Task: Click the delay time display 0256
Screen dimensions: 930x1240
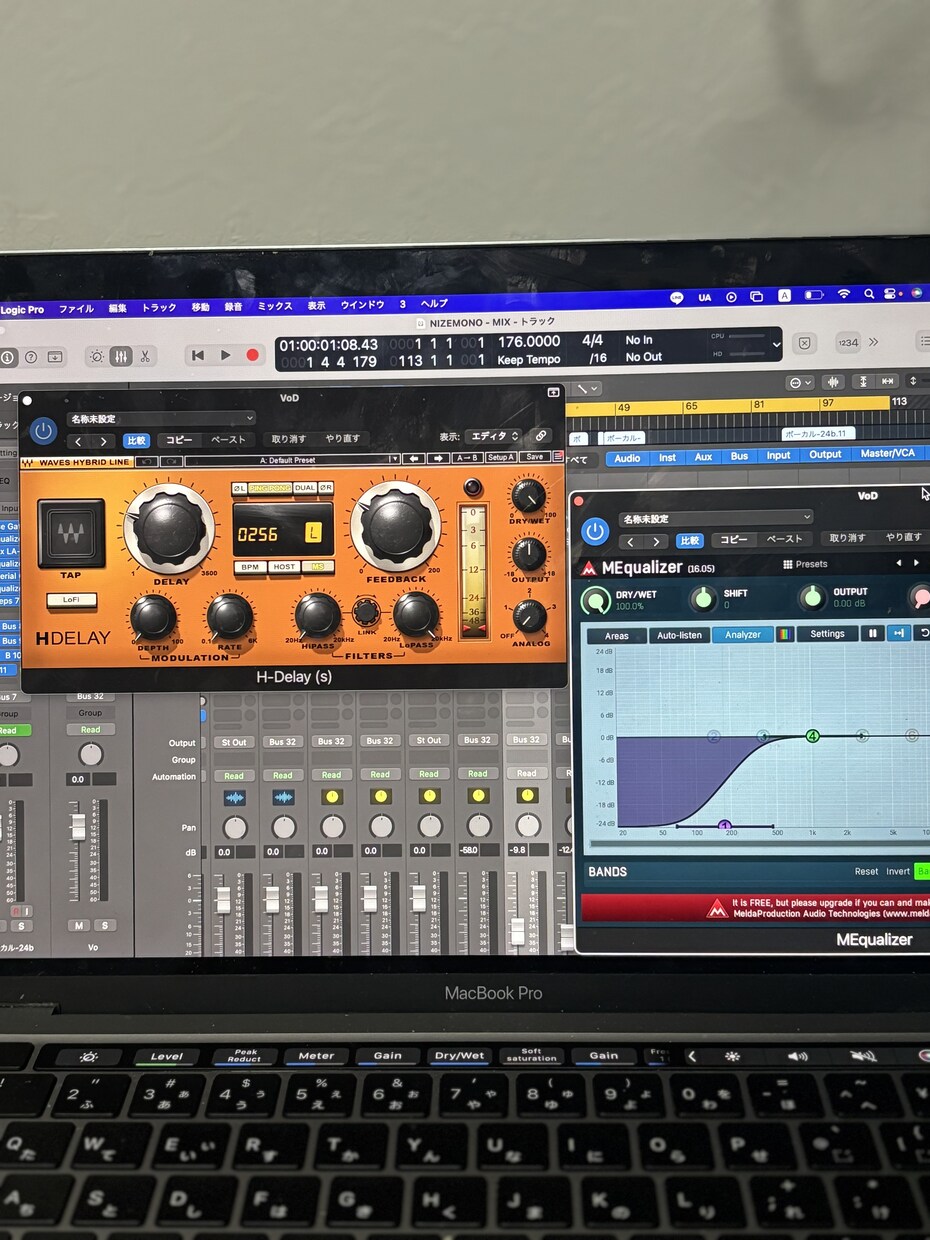Action: pyautogui.click(x=257, y=534)
